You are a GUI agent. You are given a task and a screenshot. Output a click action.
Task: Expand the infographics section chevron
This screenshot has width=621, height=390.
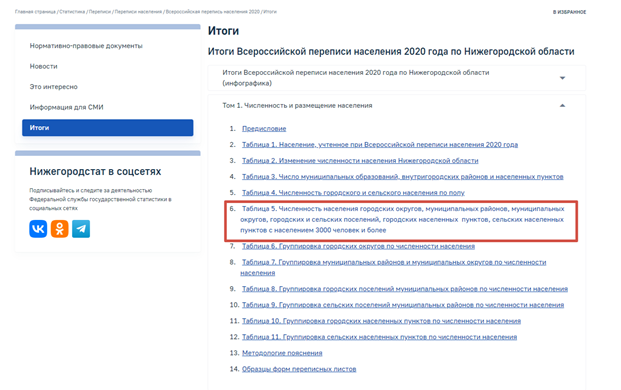pos(562,78)
